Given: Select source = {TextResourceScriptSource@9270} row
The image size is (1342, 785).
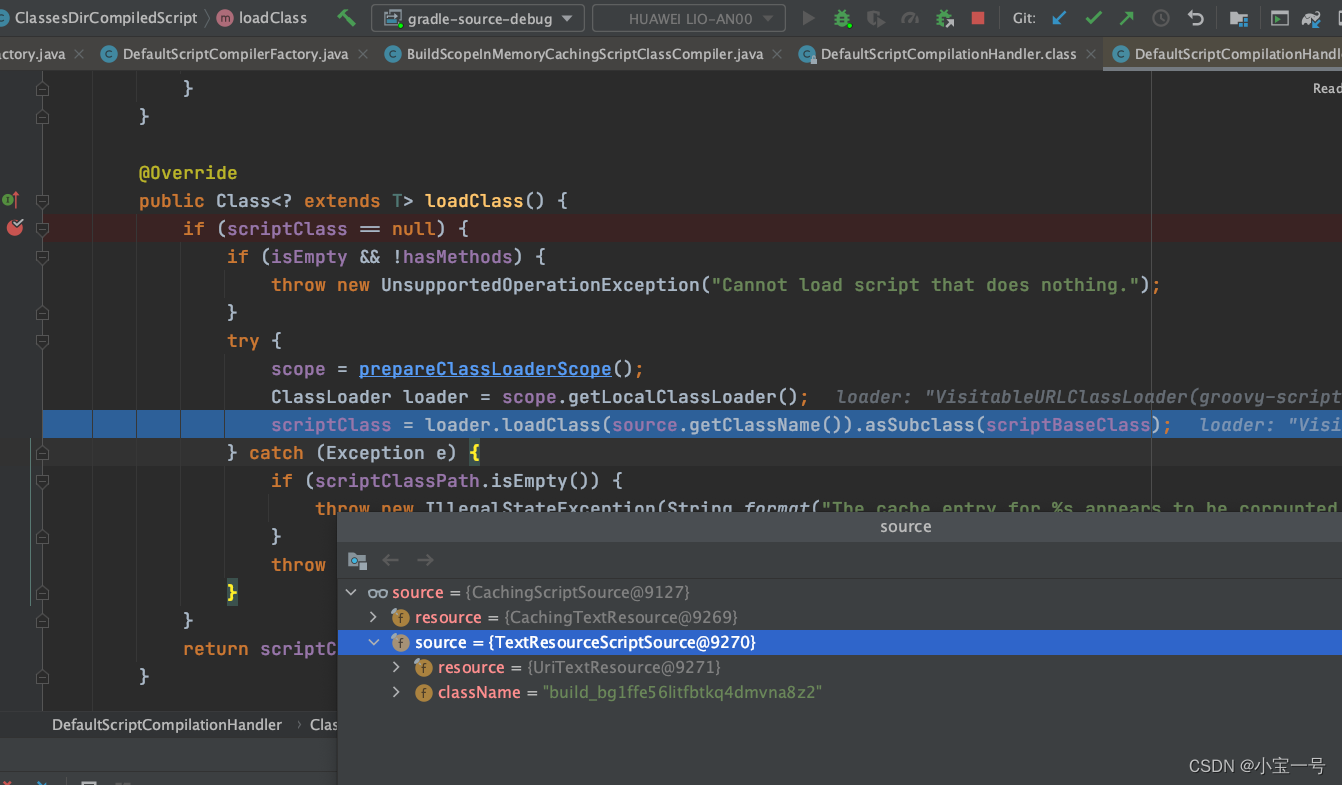Looking at the screenshot, I should coord(840,642).
